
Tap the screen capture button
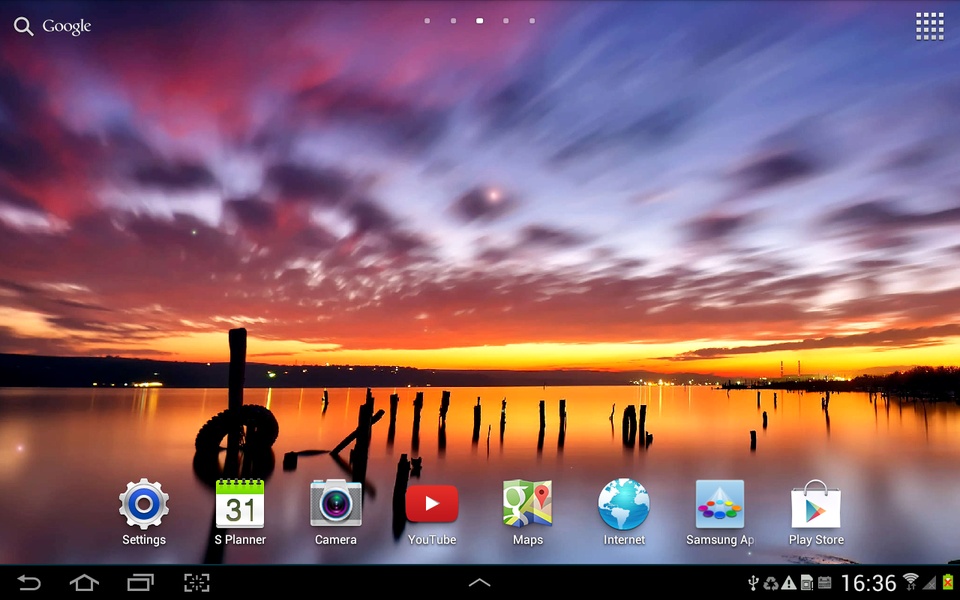tap(197, 582)
